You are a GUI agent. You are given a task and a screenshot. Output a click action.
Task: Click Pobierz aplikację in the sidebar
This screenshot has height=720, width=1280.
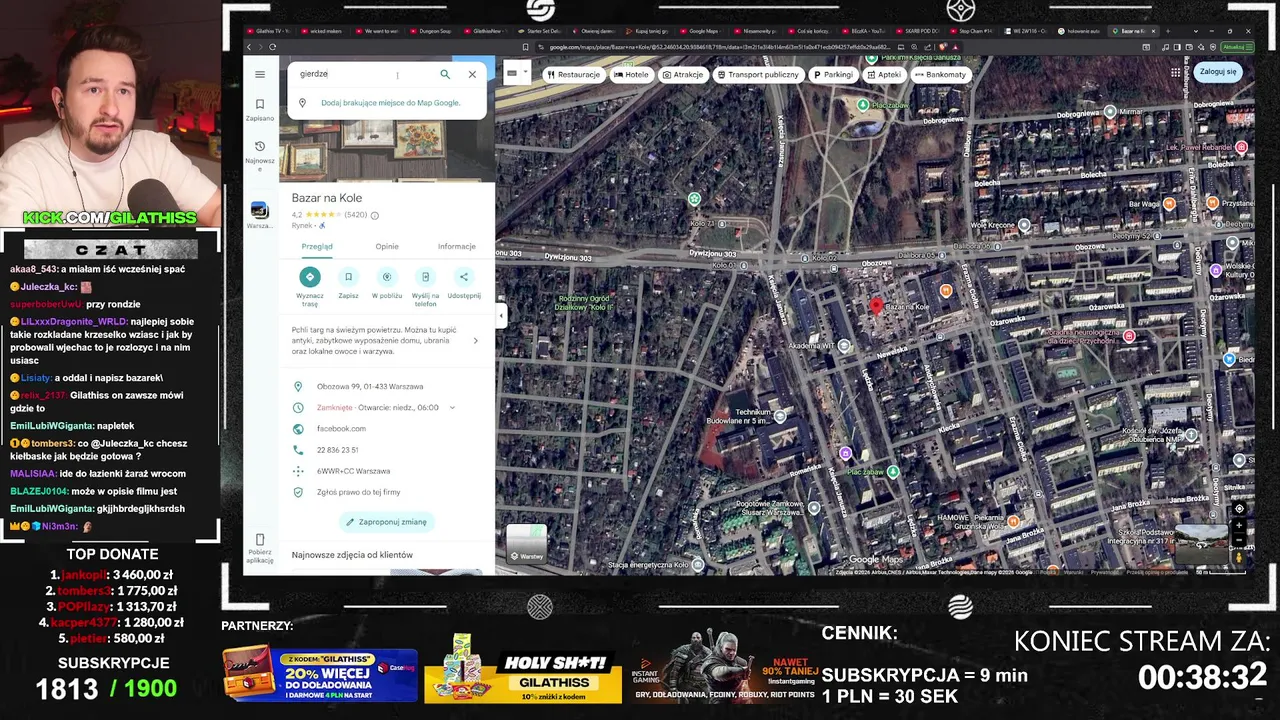[260, 549]
